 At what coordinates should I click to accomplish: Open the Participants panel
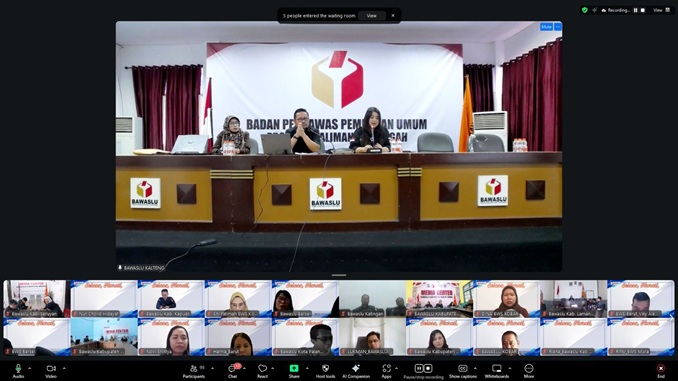pos(194,371)
